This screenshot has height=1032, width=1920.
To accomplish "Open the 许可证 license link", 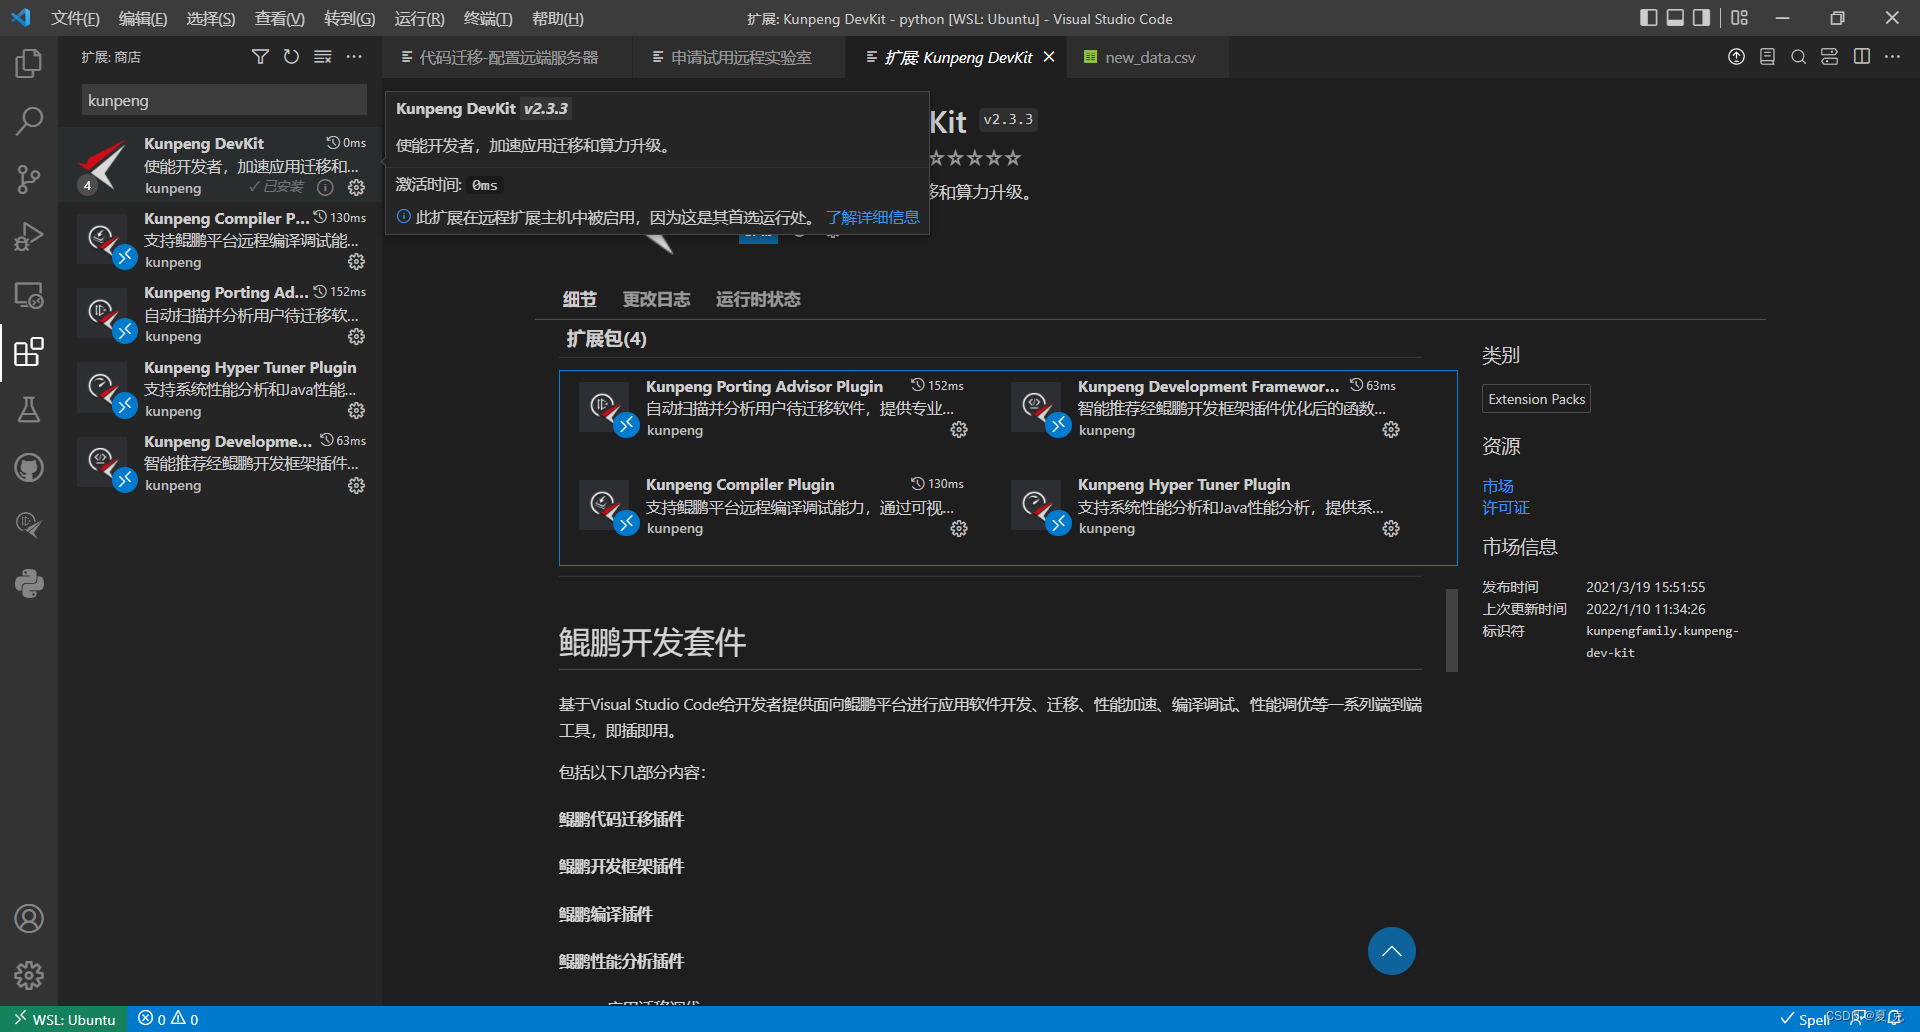I will click(x=1506, y=508).
